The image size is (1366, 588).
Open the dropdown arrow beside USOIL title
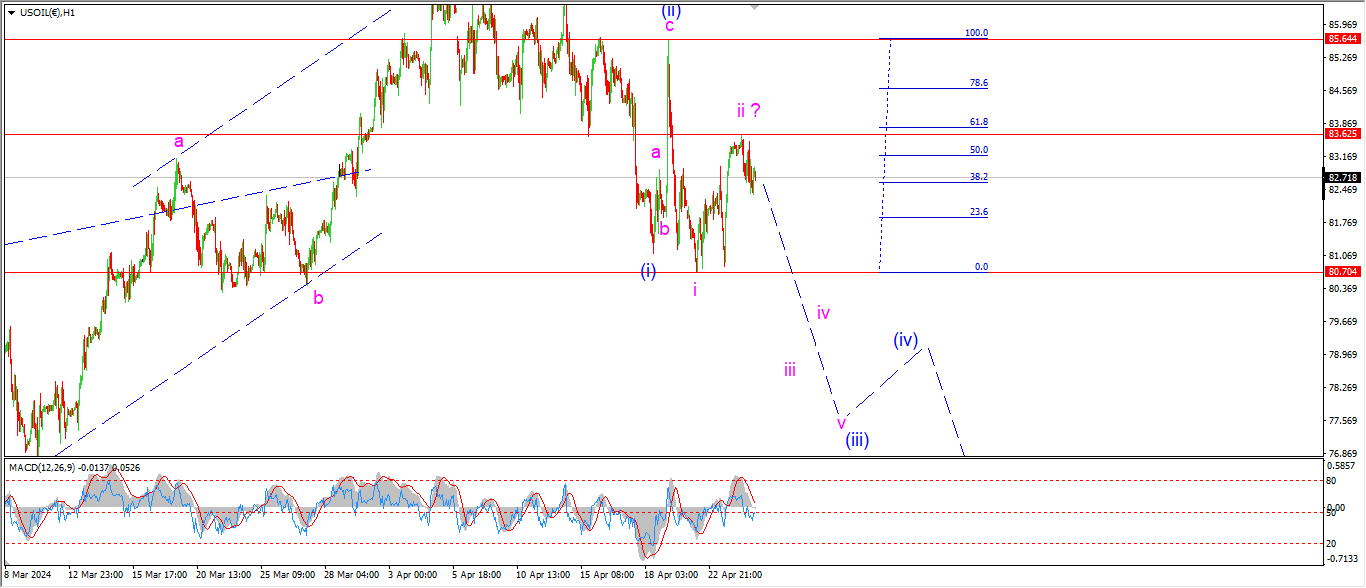10,12
